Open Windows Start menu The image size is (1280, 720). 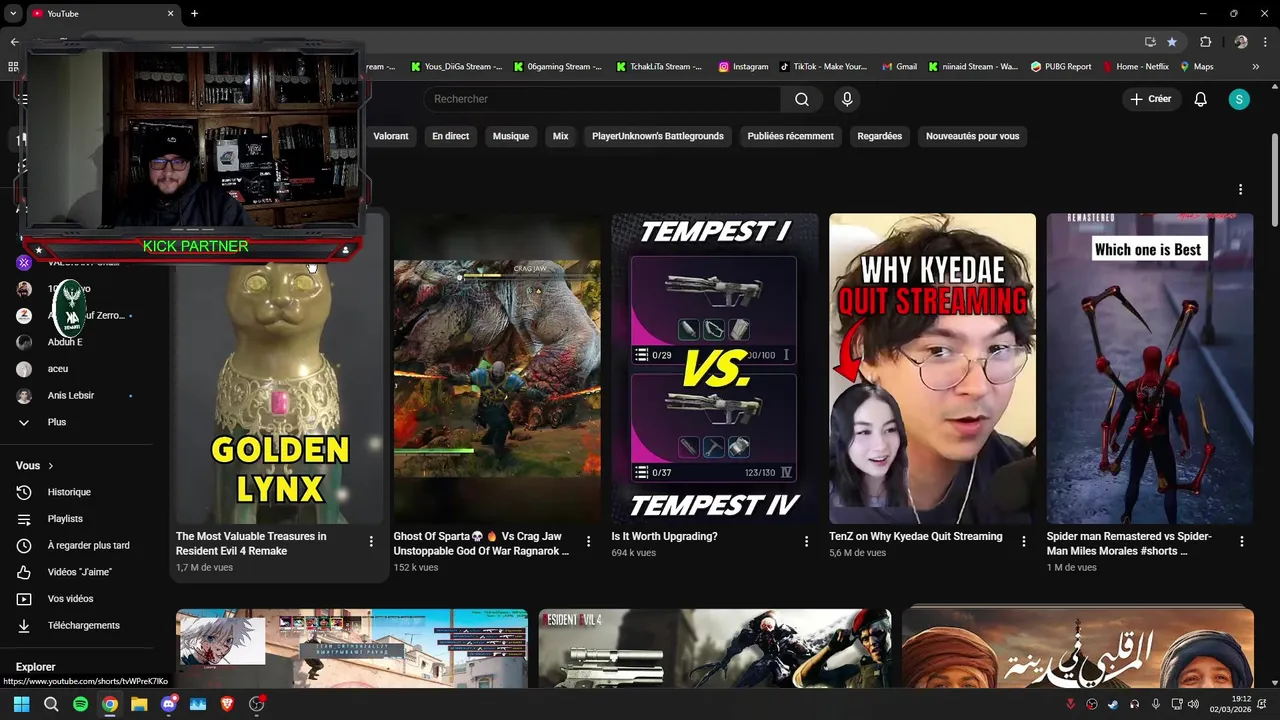pos(21,704)
